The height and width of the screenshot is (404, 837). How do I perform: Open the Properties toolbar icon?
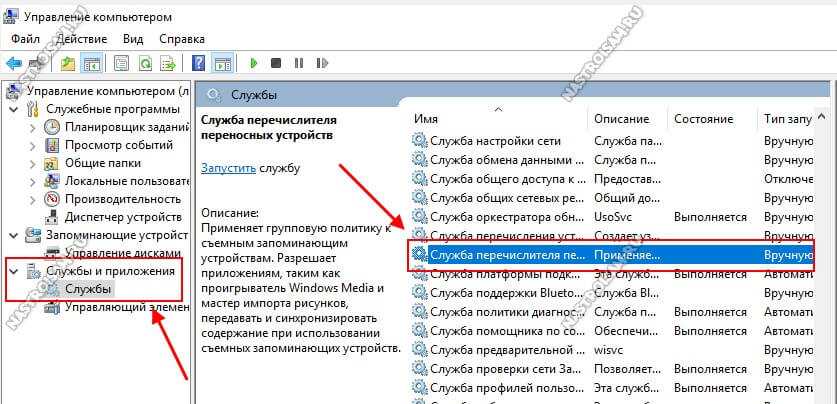click(122, 64)
